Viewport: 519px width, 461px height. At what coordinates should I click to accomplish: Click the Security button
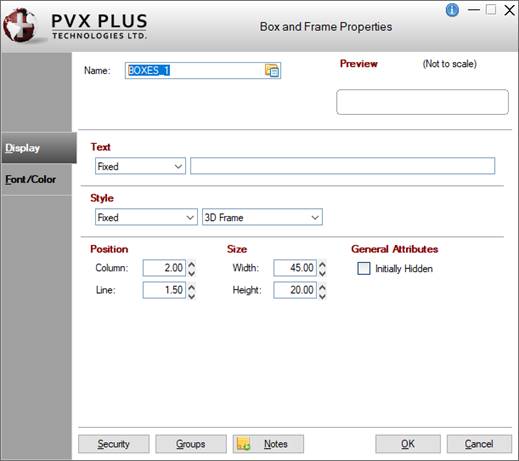pyautogui.click(x=114, y=444)
